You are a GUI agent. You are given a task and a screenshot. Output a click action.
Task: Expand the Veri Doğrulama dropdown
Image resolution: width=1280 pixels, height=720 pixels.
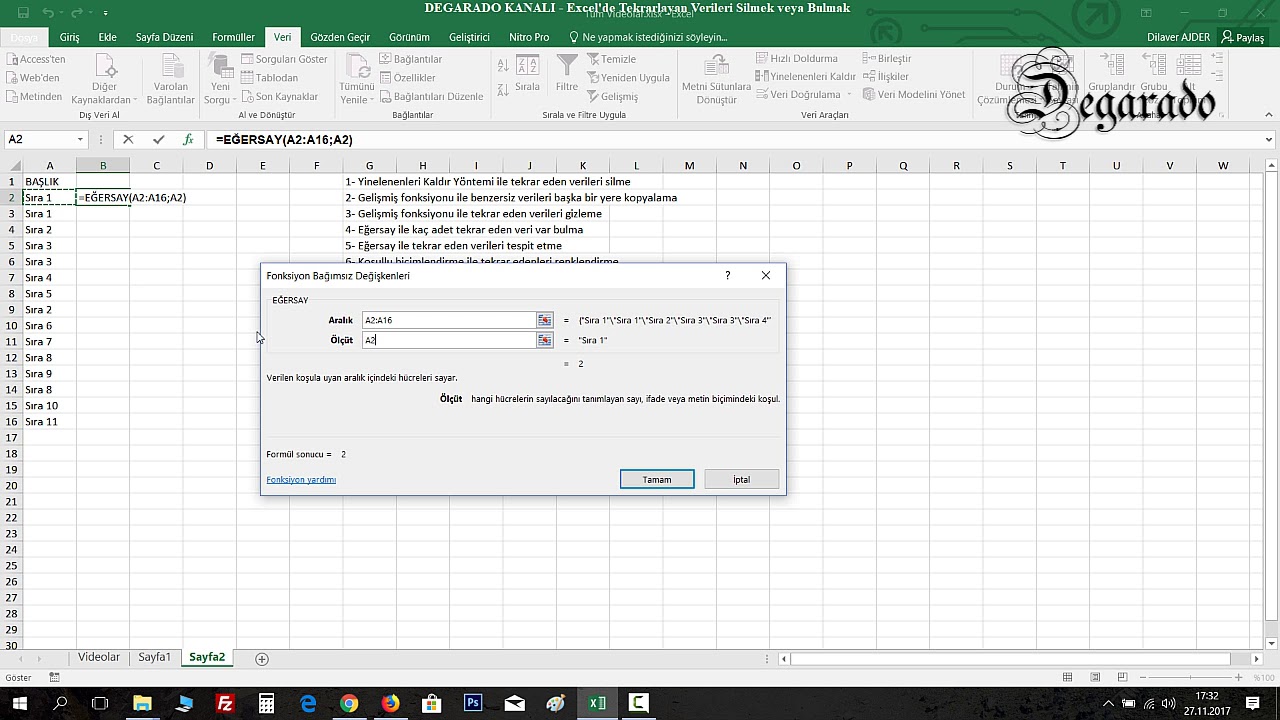[x=850, y=95]
